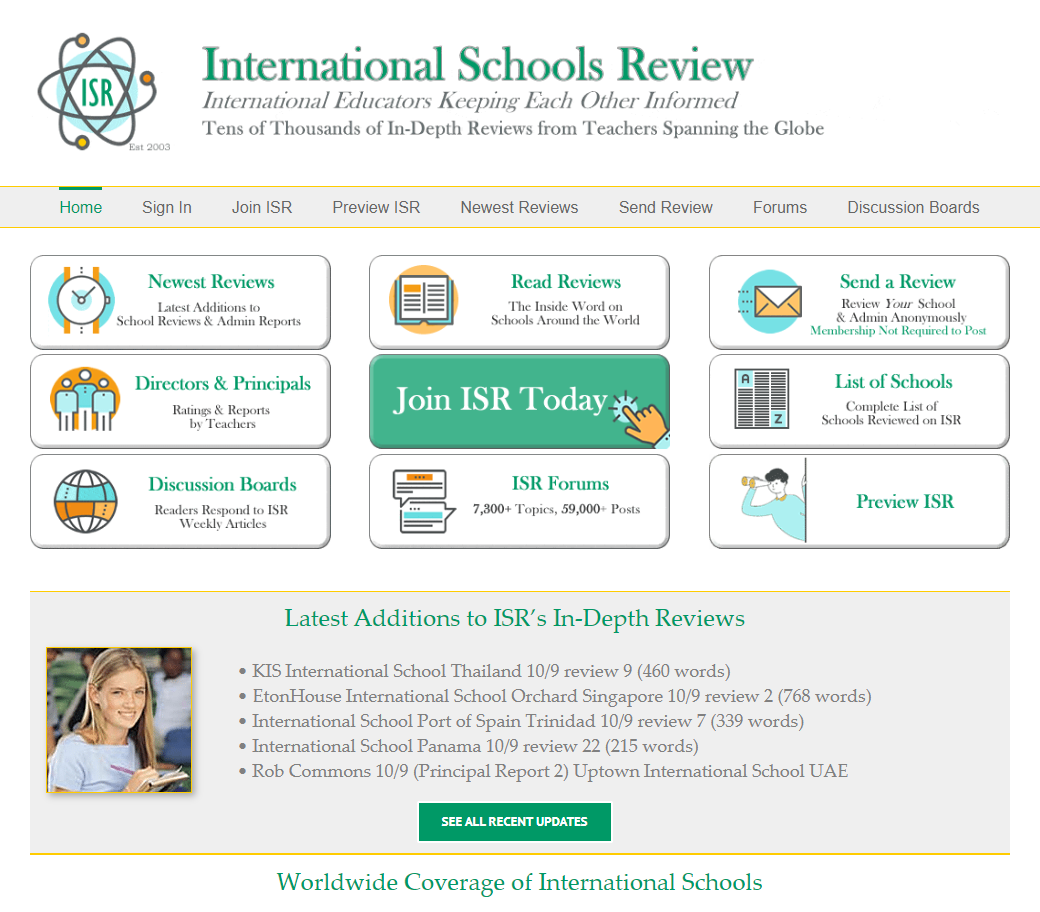The width and height of the screenshot is (1040, 912).
Task: Click SEE ALL RECENT UPDATES button
Action: 515,822
